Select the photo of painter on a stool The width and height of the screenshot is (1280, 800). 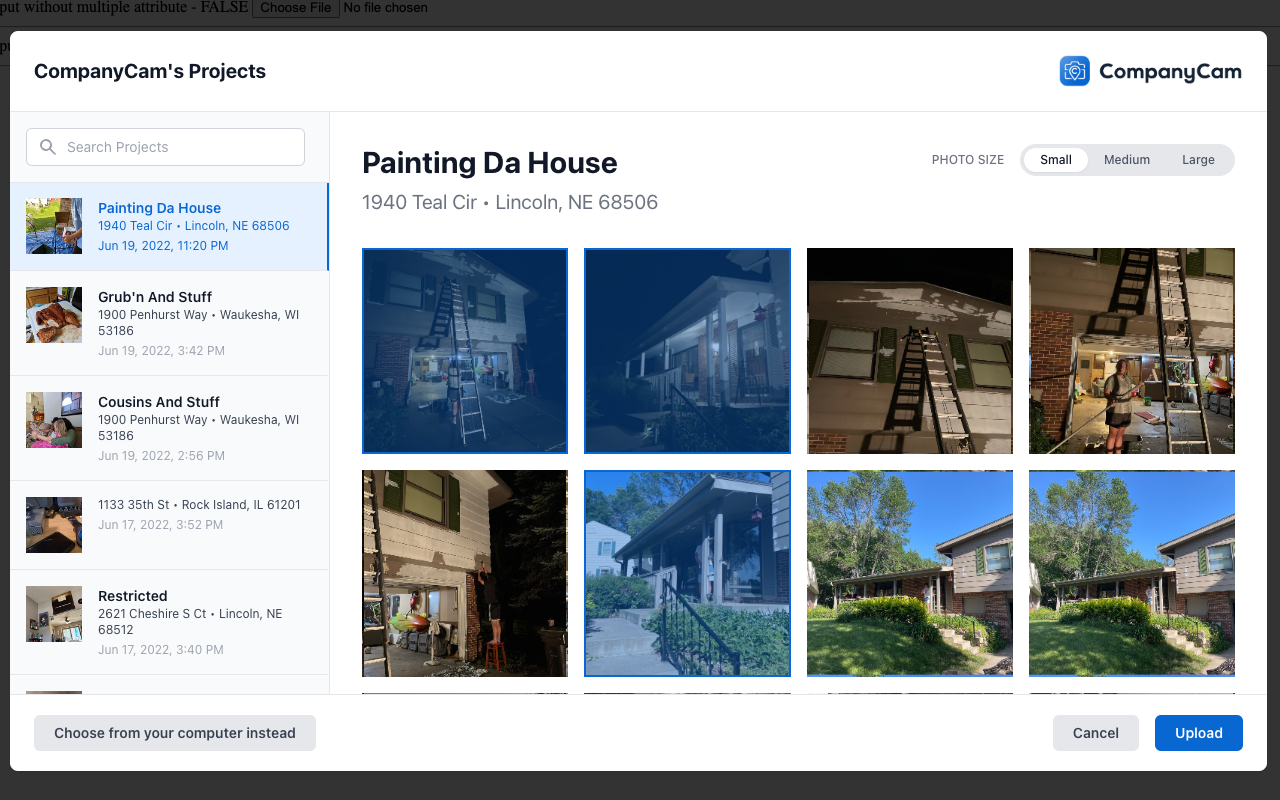tap(464, 573)
